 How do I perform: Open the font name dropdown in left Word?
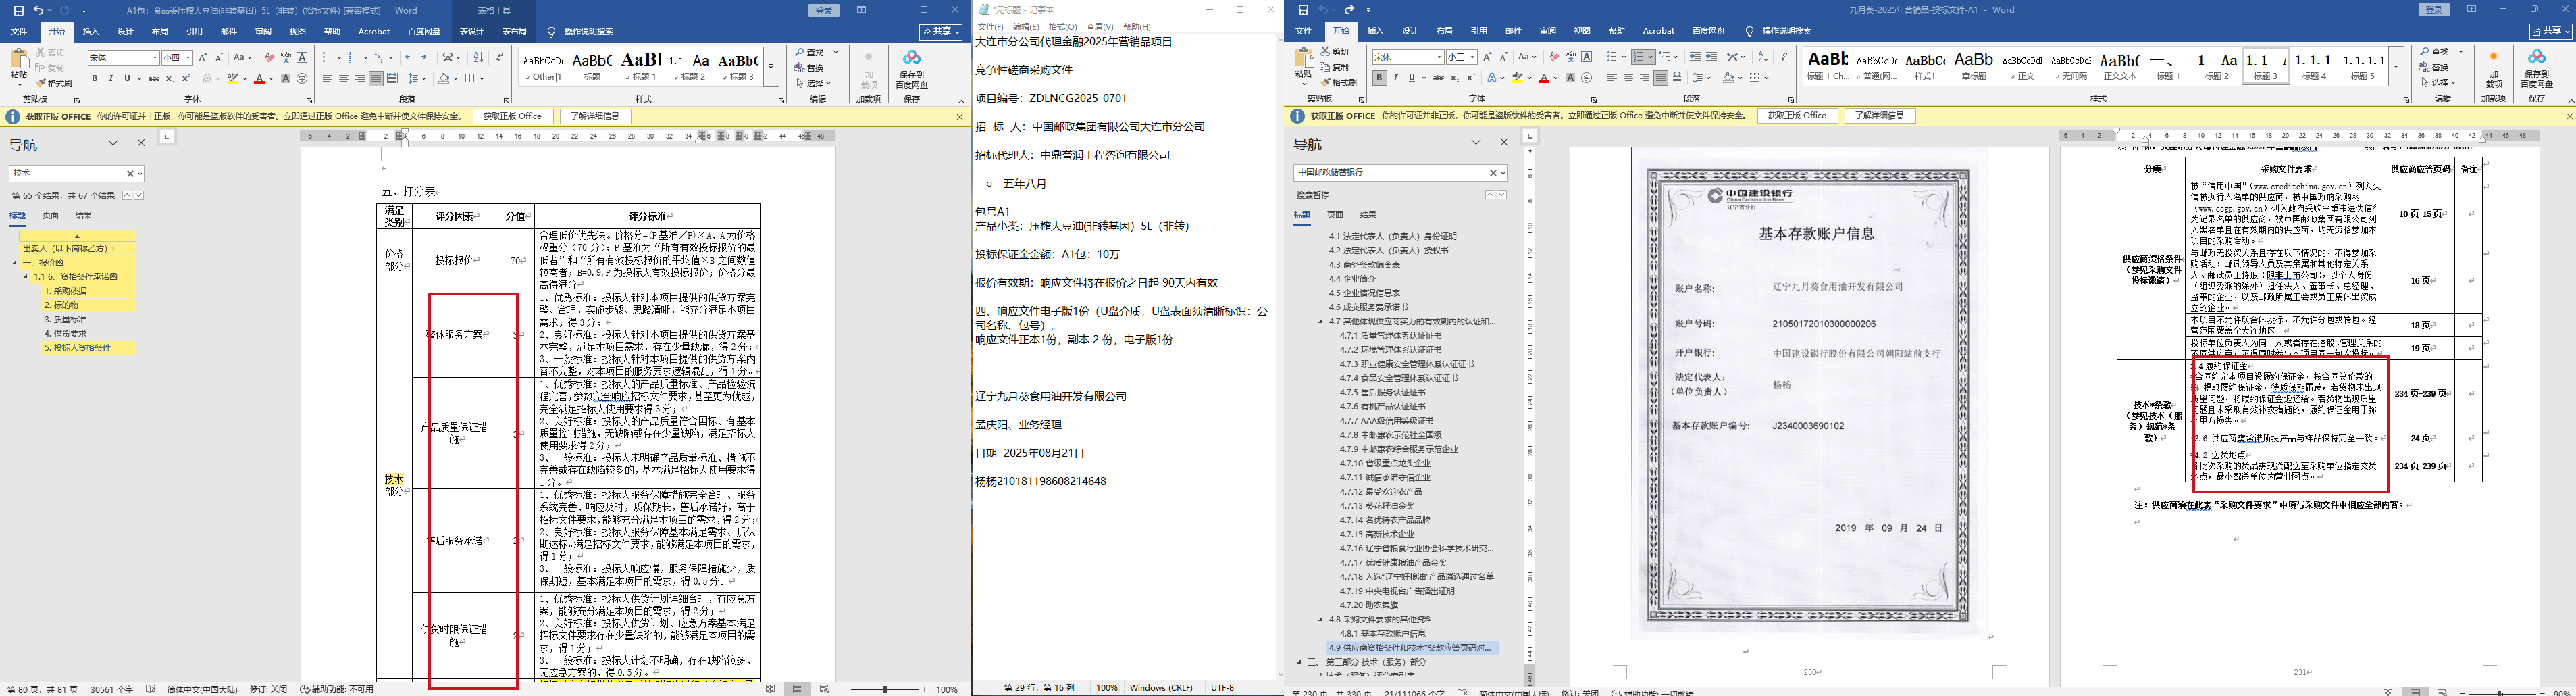[x=154, y=58]
